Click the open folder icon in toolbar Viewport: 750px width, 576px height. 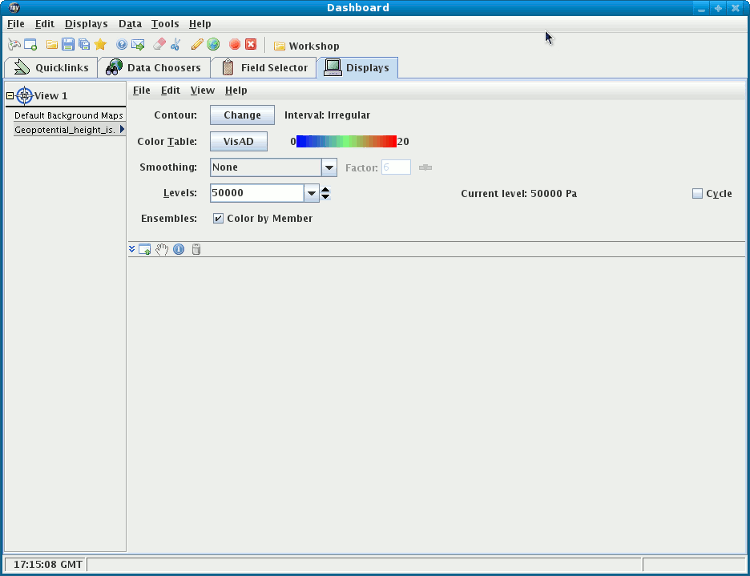[x=51, y=45]
